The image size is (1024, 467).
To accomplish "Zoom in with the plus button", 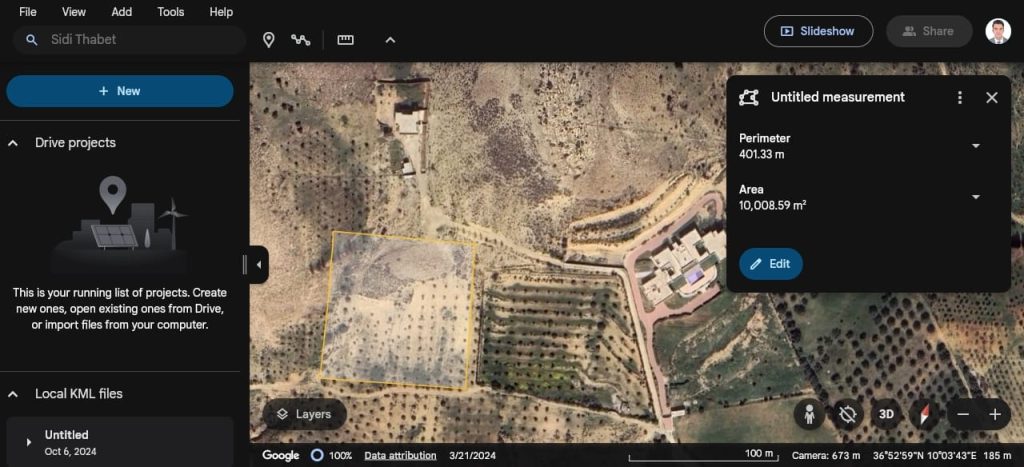I will click(x=995, y=414).
